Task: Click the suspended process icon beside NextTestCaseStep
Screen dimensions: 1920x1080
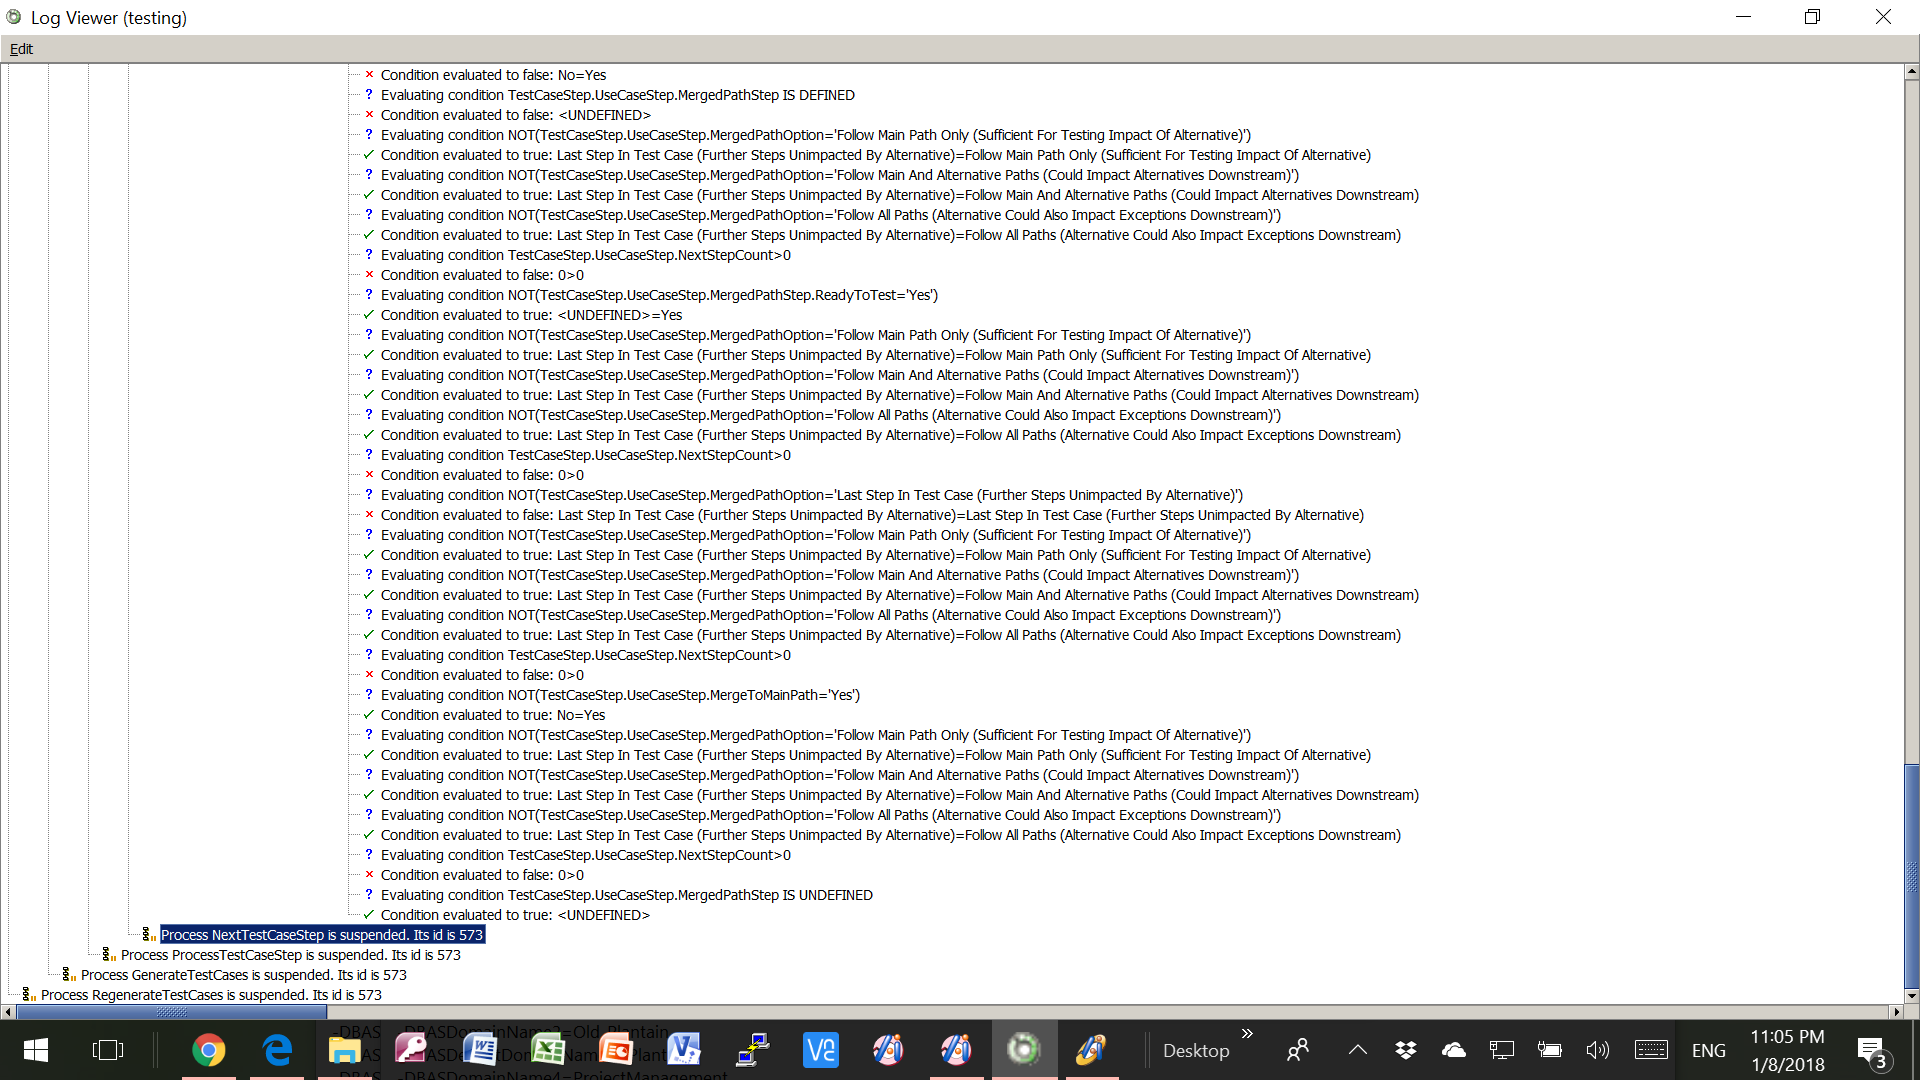Action: [149, 935]
